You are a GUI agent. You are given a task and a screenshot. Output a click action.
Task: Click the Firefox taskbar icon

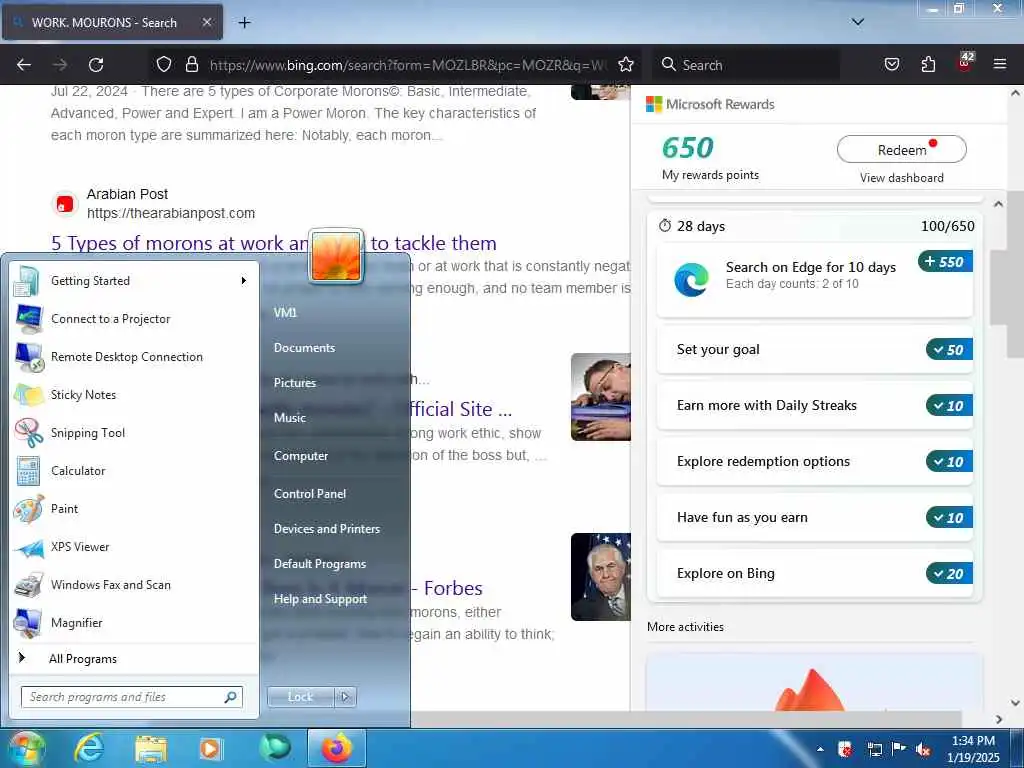(336, 748)
